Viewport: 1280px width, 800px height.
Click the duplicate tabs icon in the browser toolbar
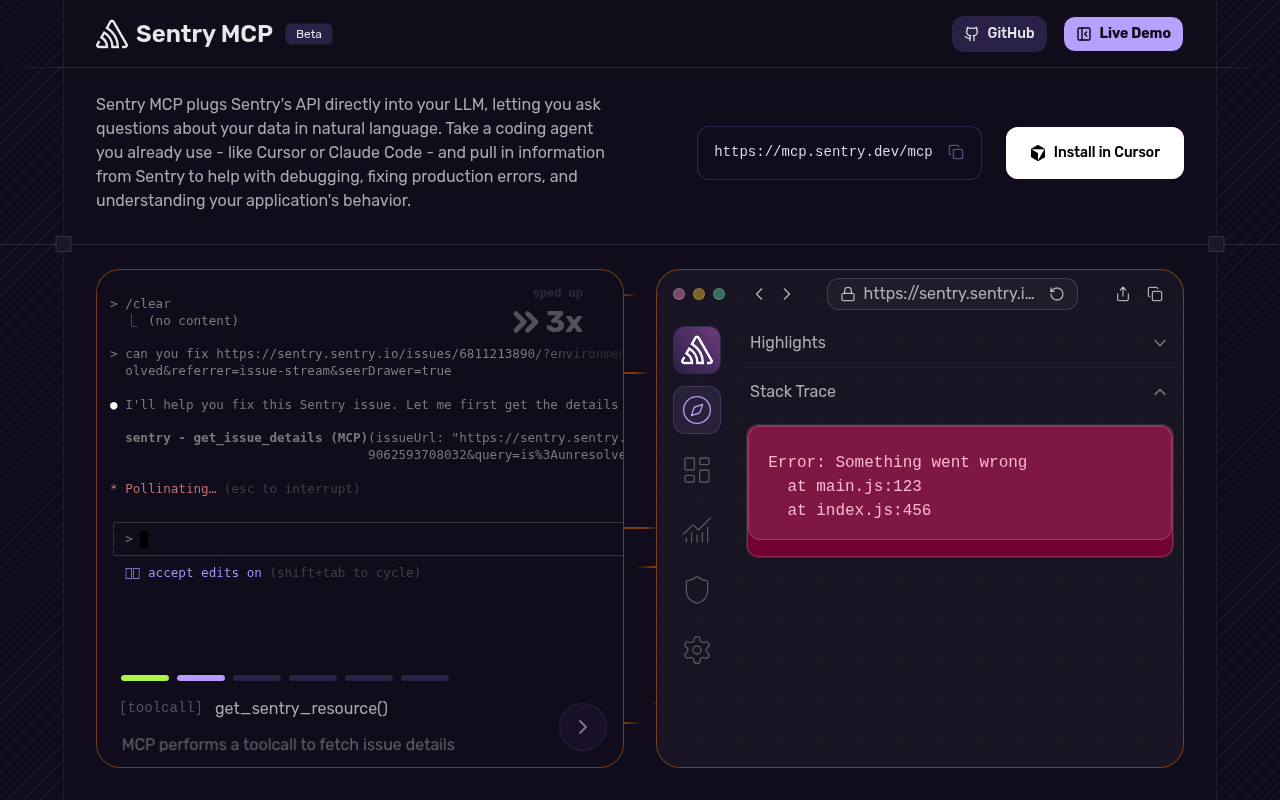(x=1155, y=294)
